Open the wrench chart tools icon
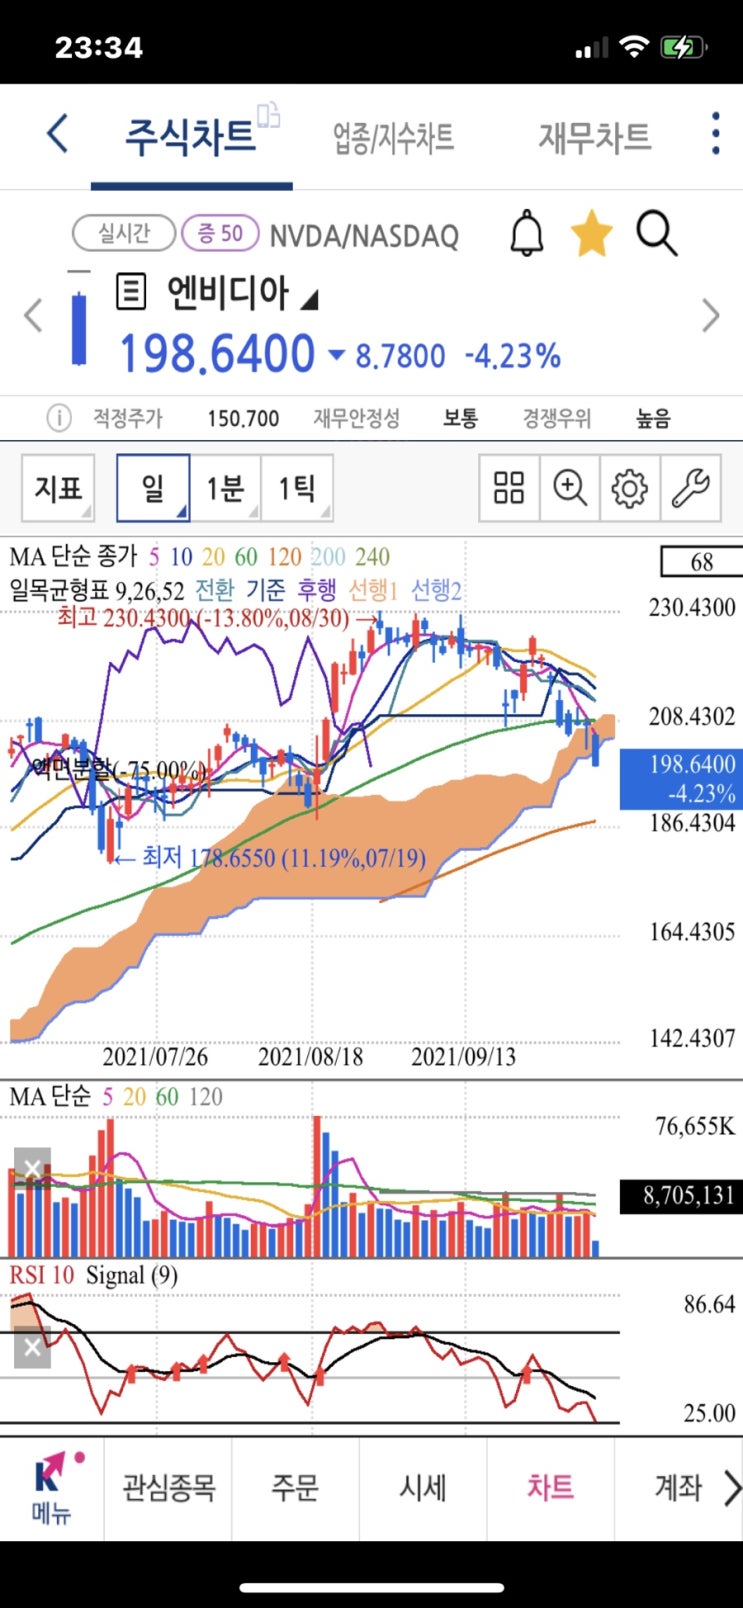Viewport: 743px width, 1608px height. point(690,488)
